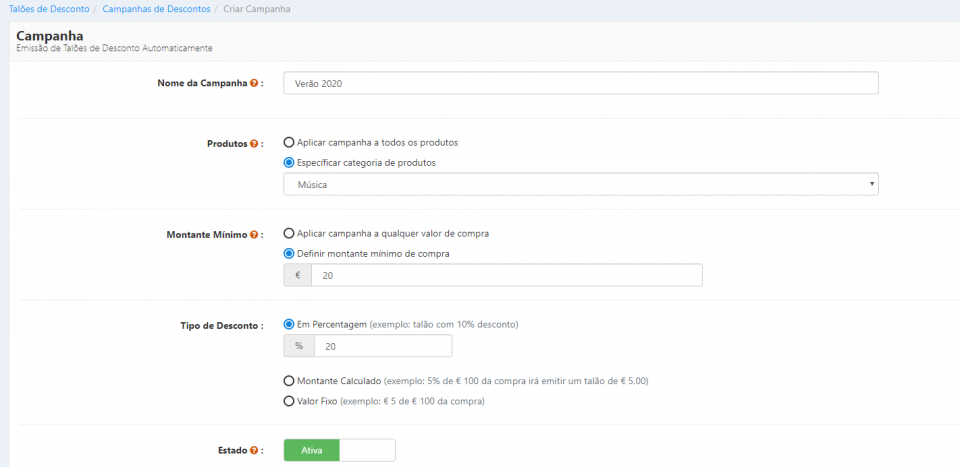Image resolution: width=960 pixels, height=467 pixels.
Task: Click help icon beside Montante Mínimo
Action: [x=254, y=234]
